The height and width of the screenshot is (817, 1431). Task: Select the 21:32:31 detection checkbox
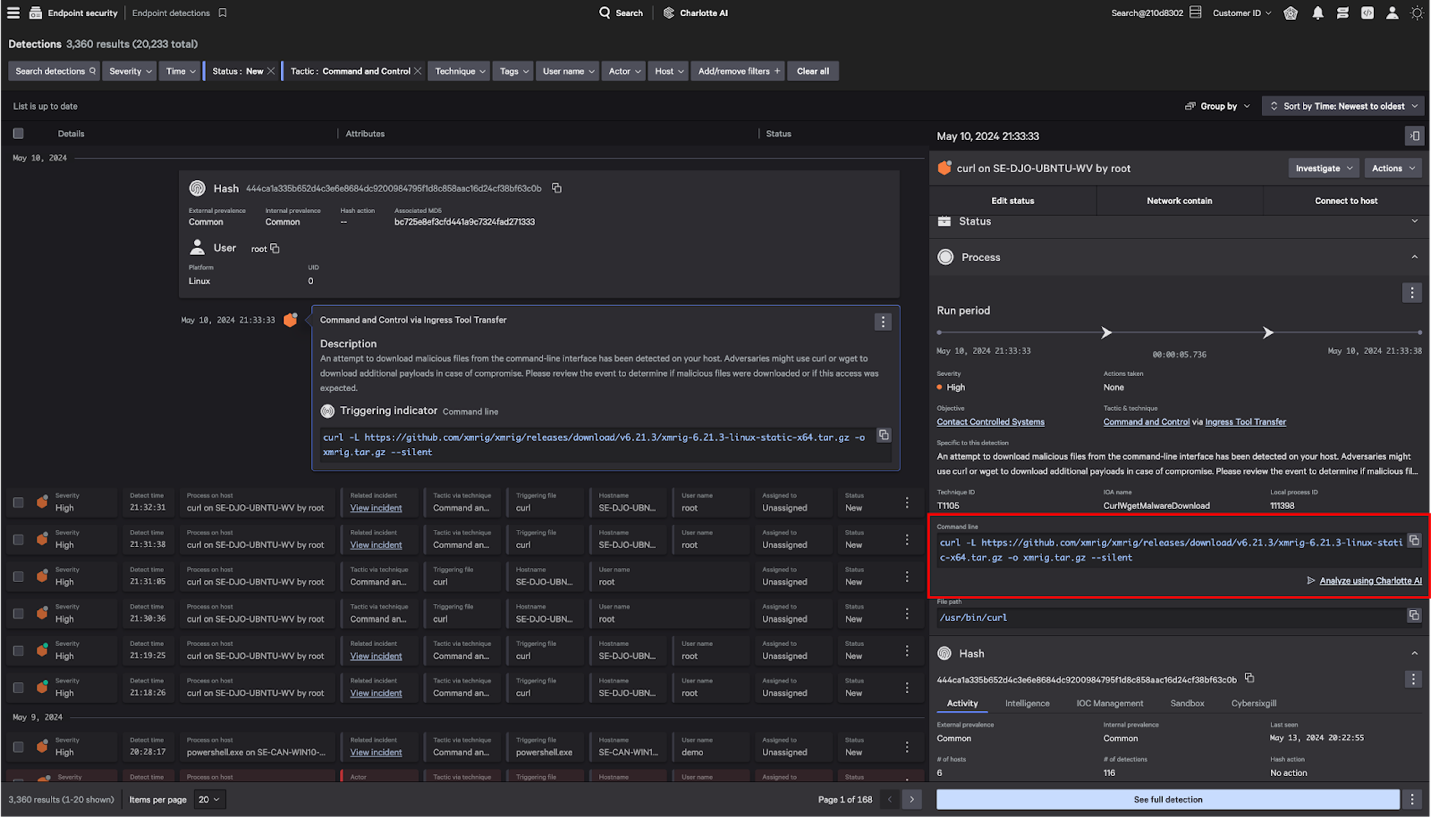click(x=18, y=502)
